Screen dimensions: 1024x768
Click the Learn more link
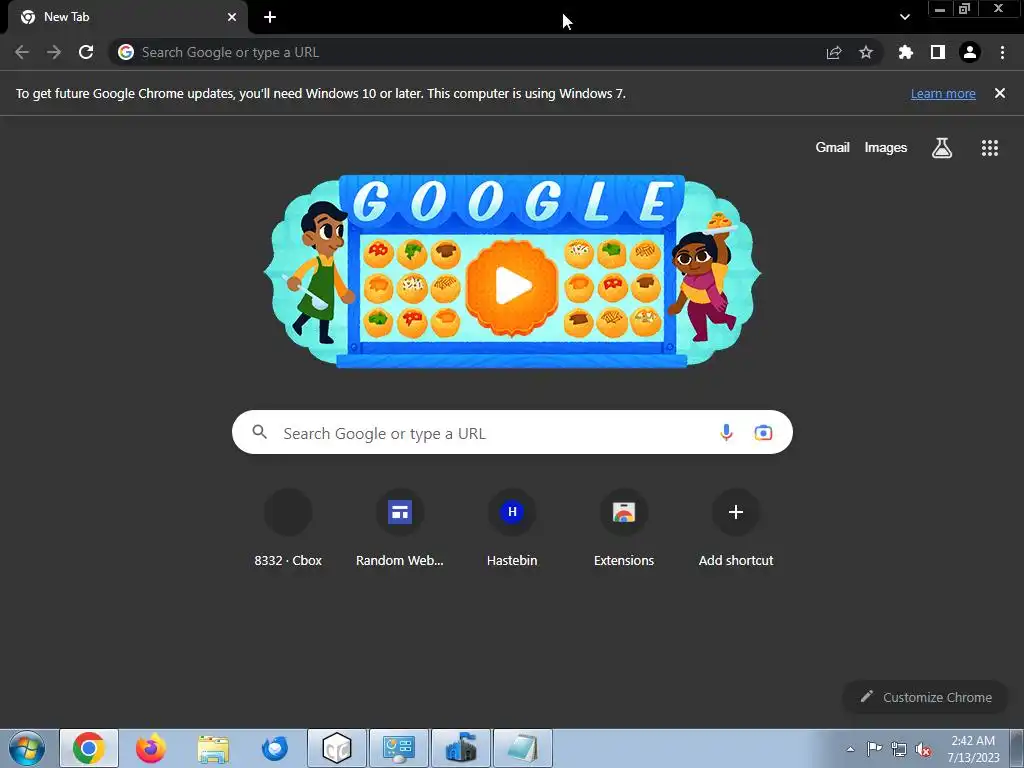click(943, 93)
